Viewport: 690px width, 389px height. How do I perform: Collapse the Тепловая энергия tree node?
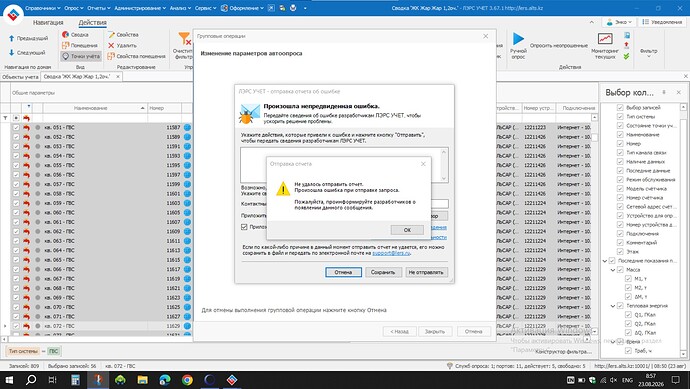tap(613, 306)
